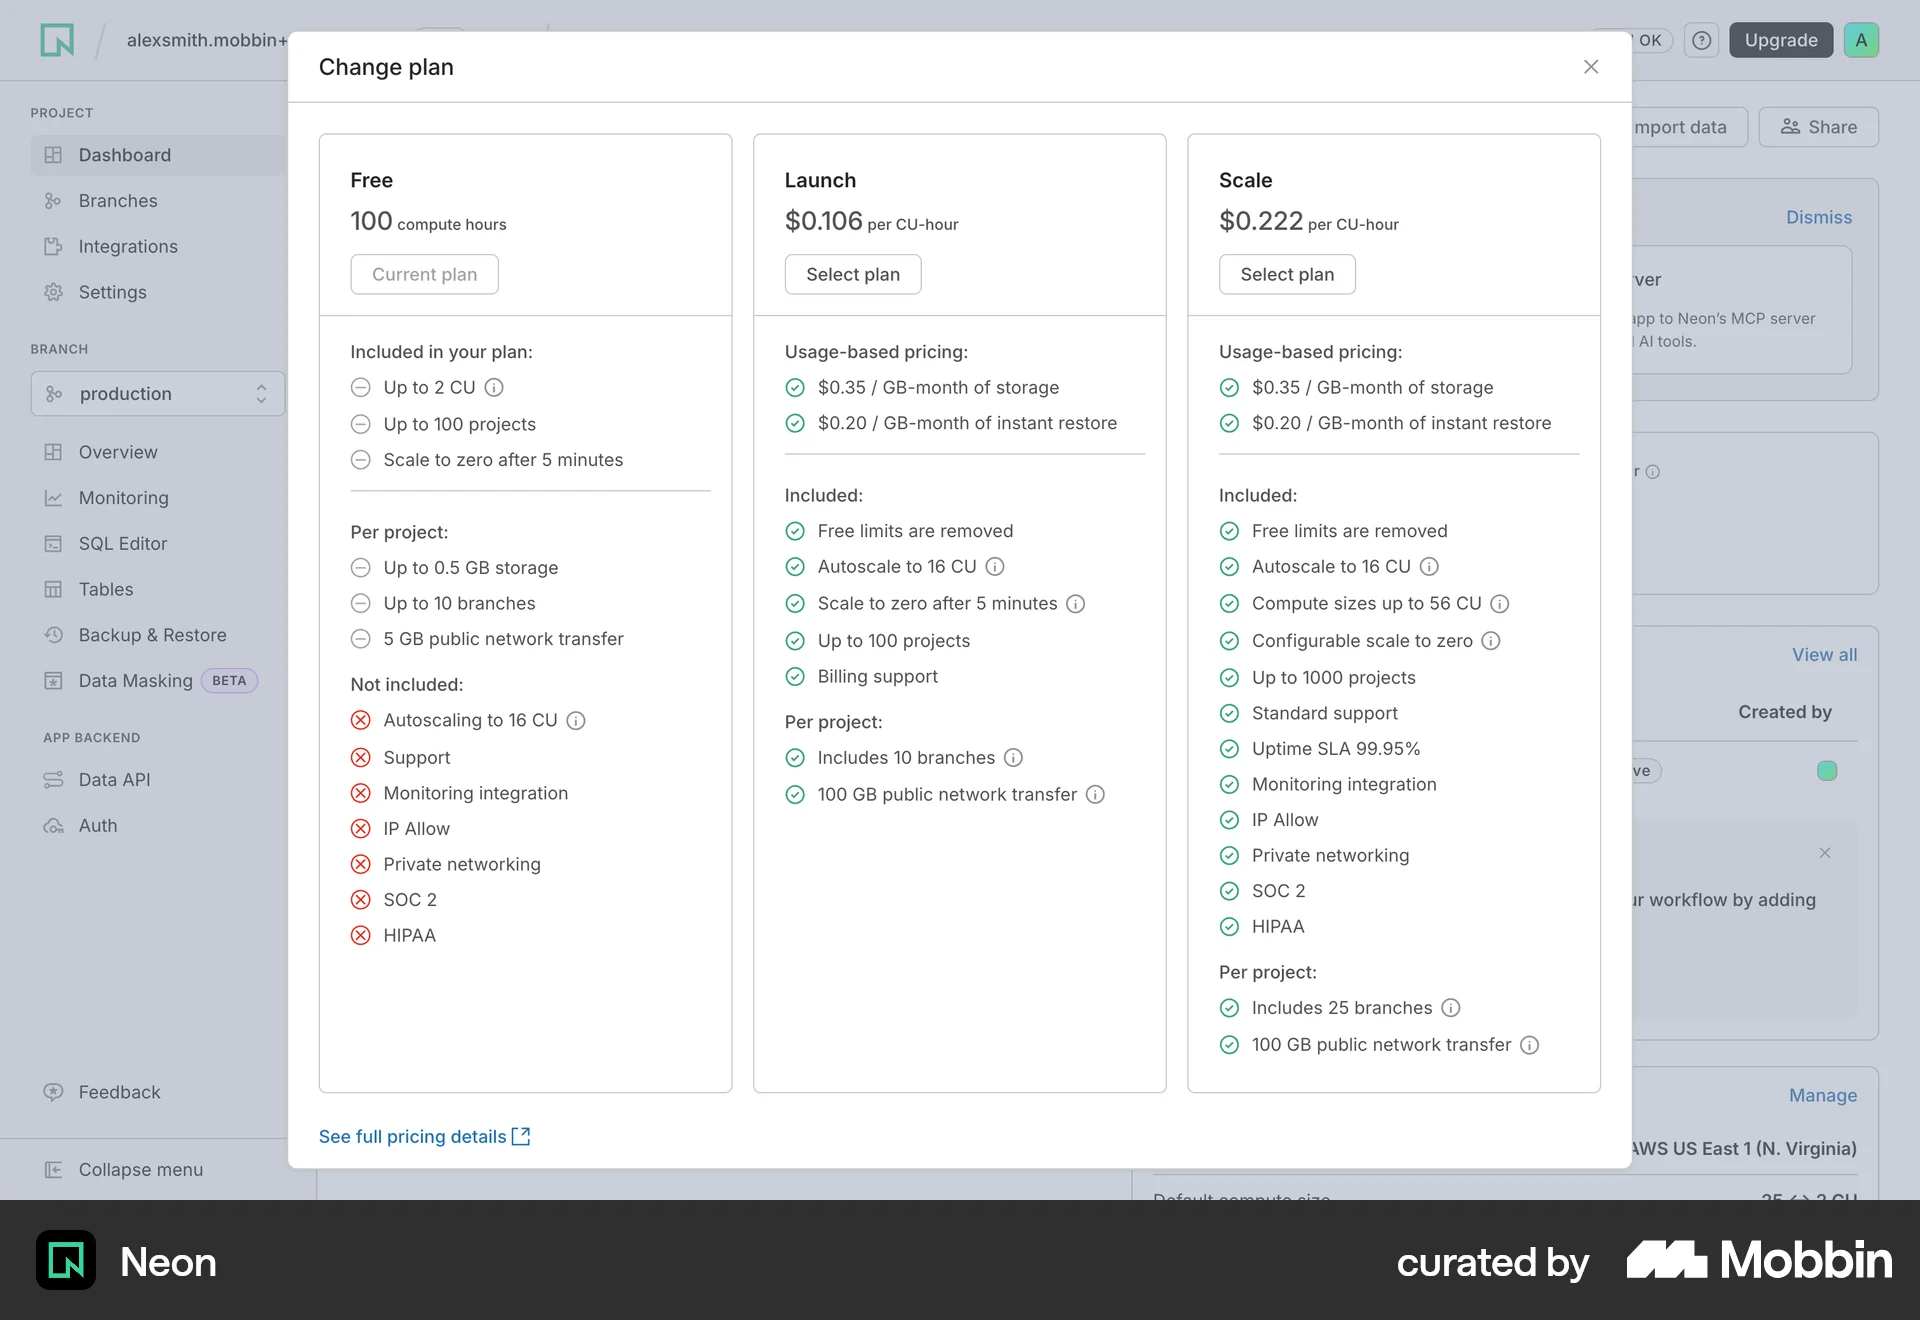Open See full pricing details link

[x=425, y=1137]
